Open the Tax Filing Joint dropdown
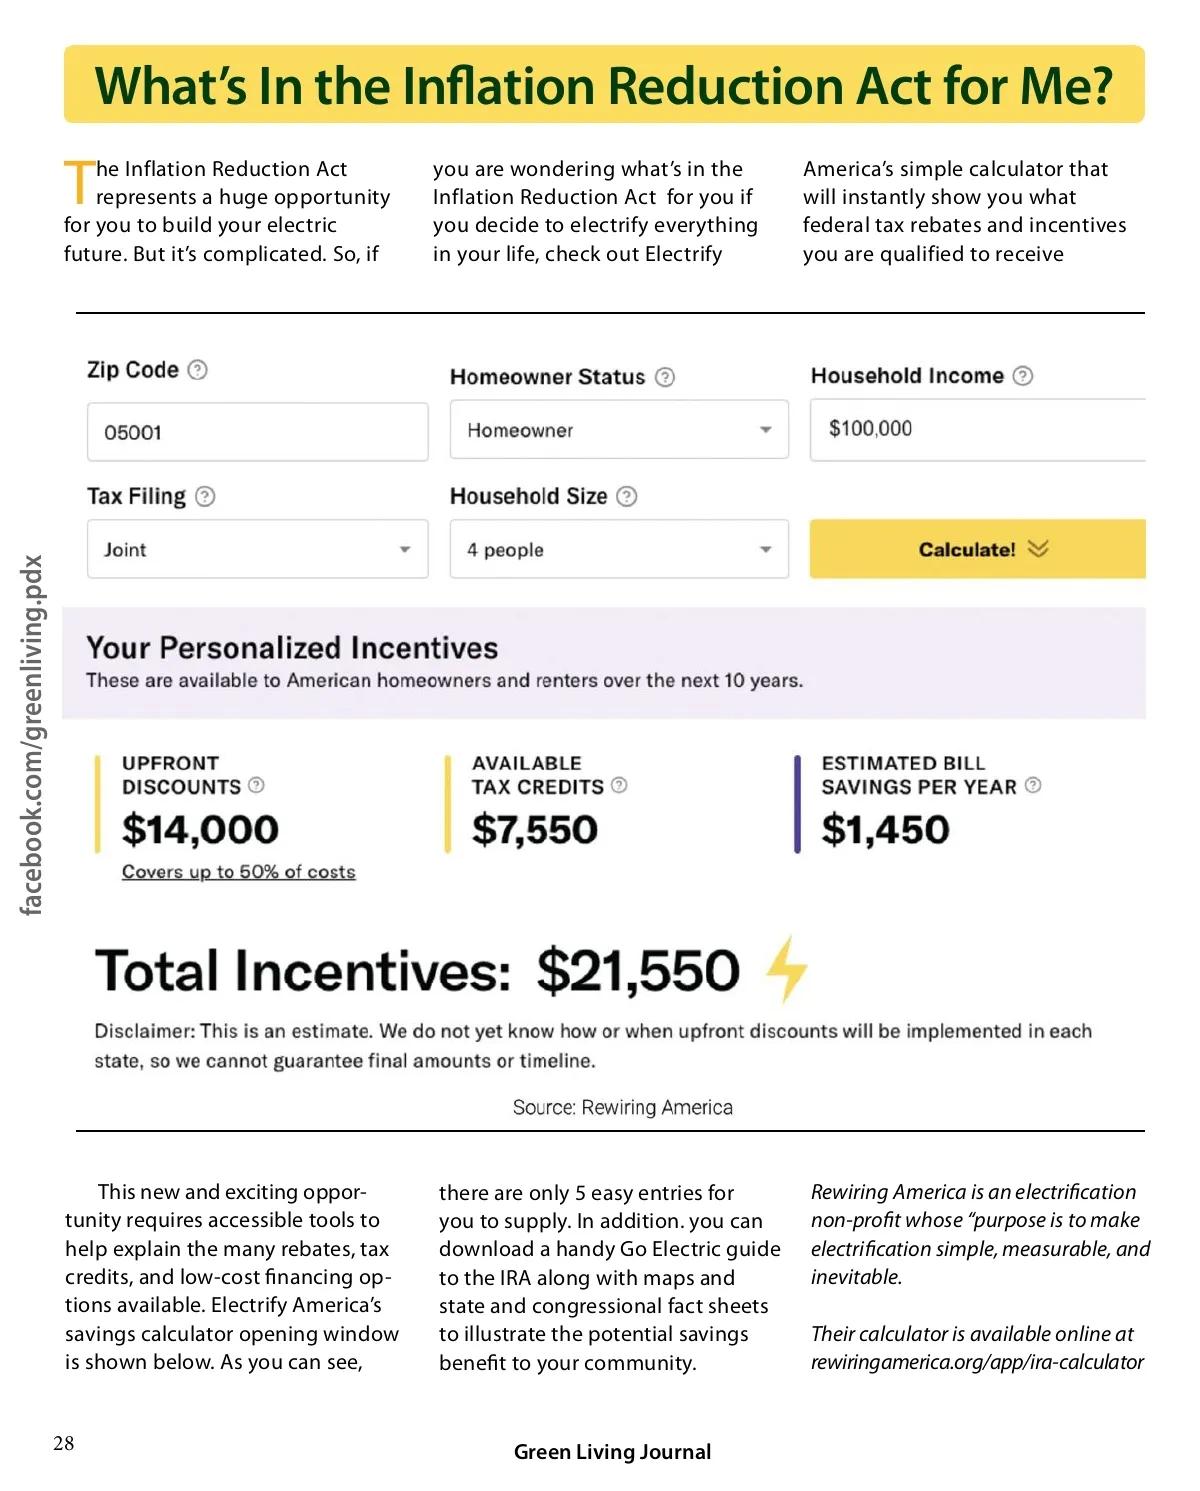Viewport: 1200px width, 1491px height. point(258,549)
